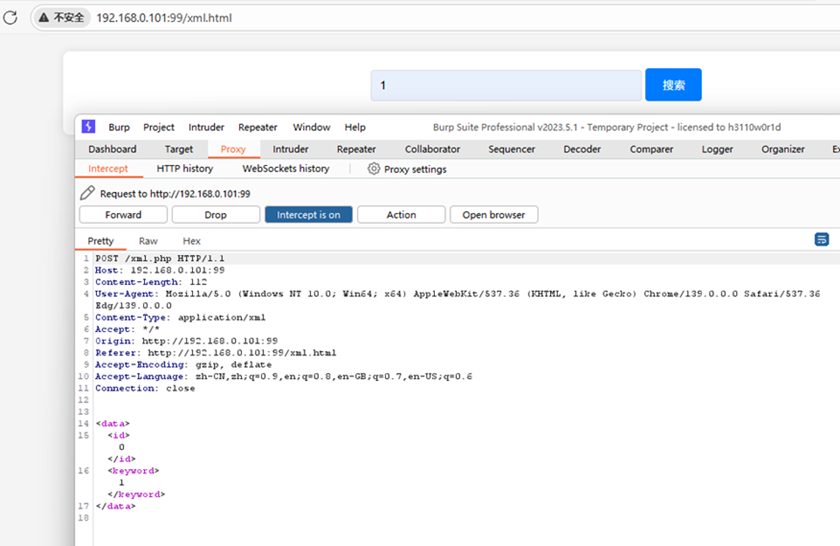Select the Proxy tab
Screen dimensions: 840x546
coord(233,149)
